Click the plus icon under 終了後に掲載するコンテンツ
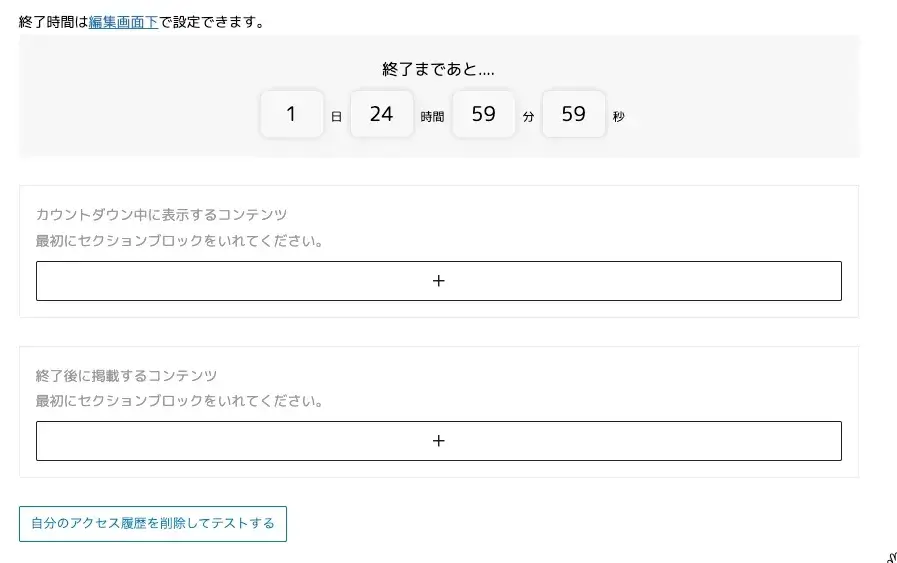The width and height of the screenshot is (897, 563). coord(438,441)
